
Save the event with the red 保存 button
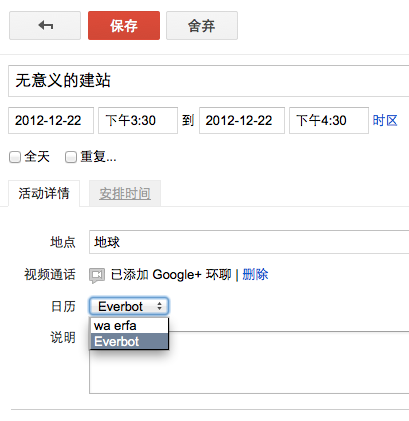[124, 25]
